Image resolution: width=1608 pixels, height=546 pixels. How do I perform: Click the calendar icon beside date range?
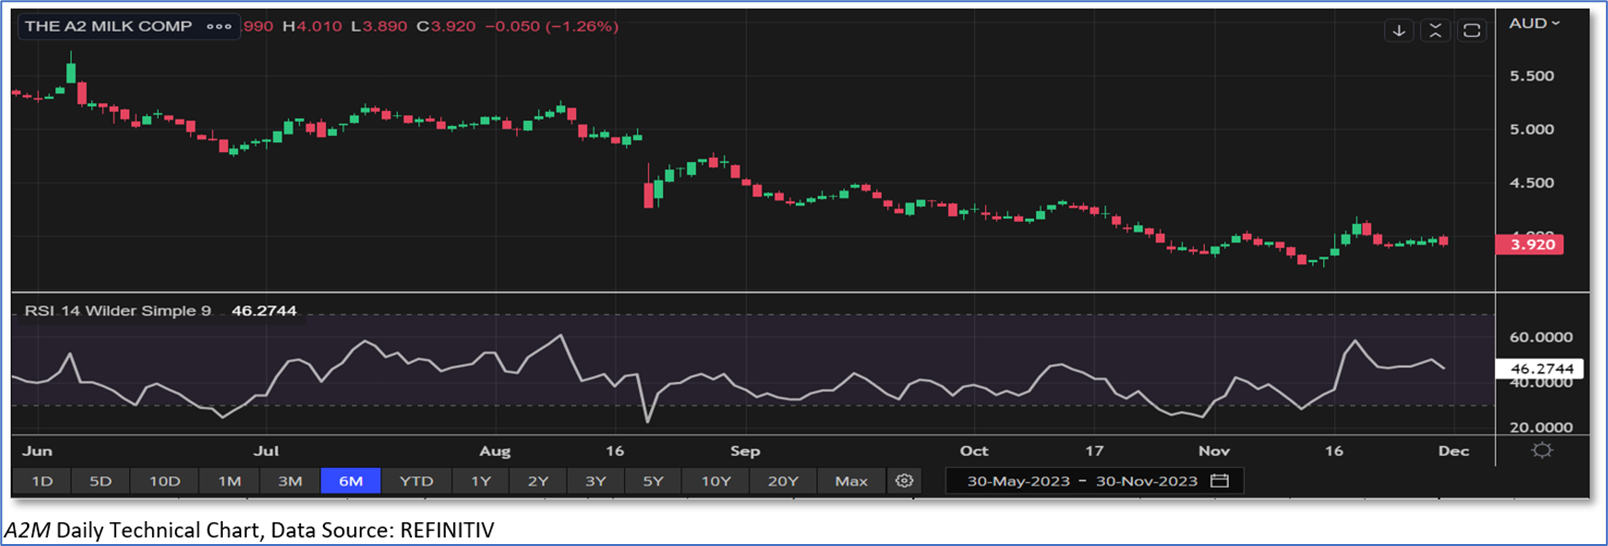tap(1219, 481)
